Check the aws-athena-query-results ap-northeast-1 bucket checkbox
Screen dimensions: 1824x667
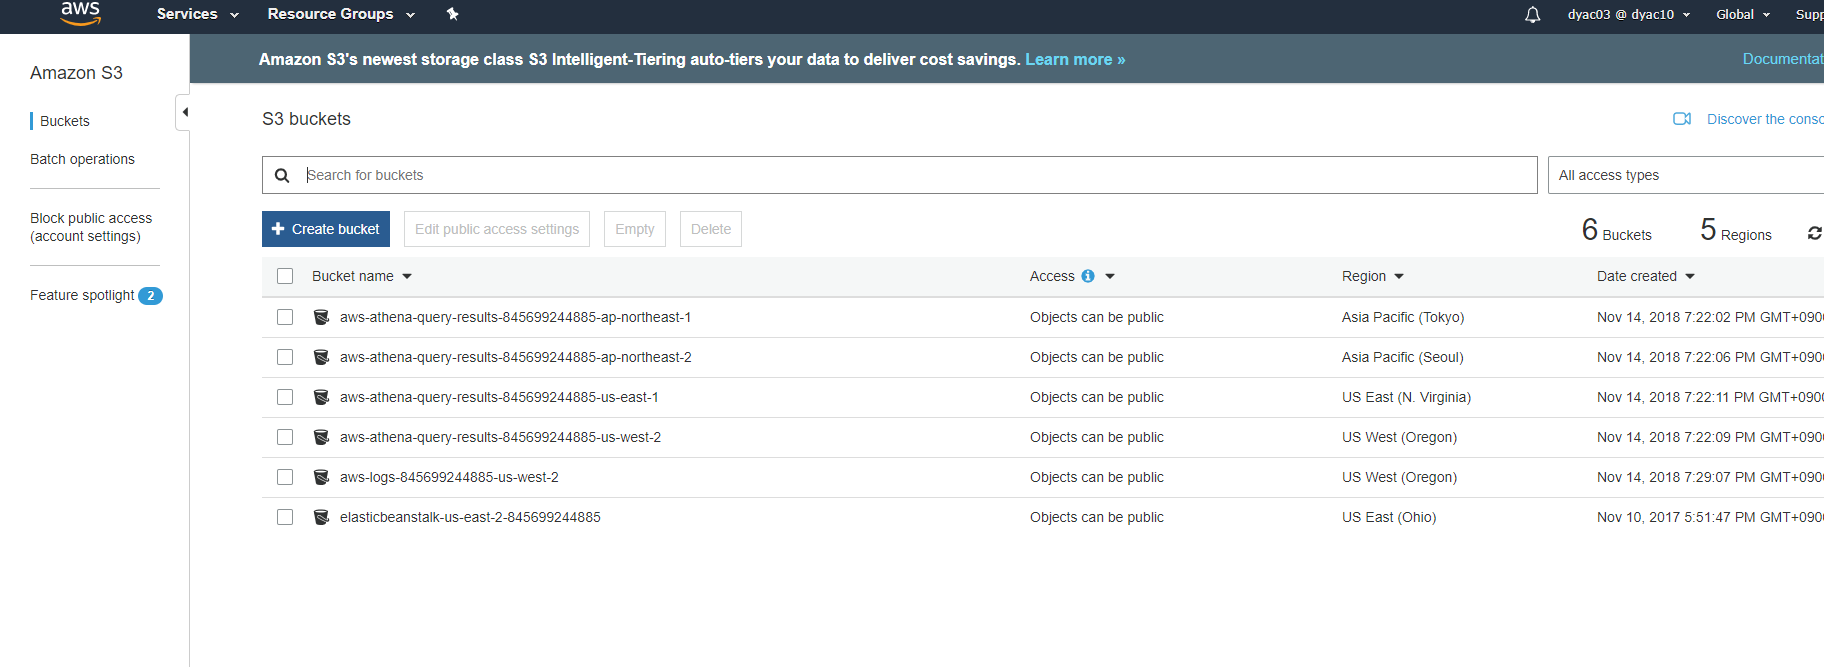(285, 317)
